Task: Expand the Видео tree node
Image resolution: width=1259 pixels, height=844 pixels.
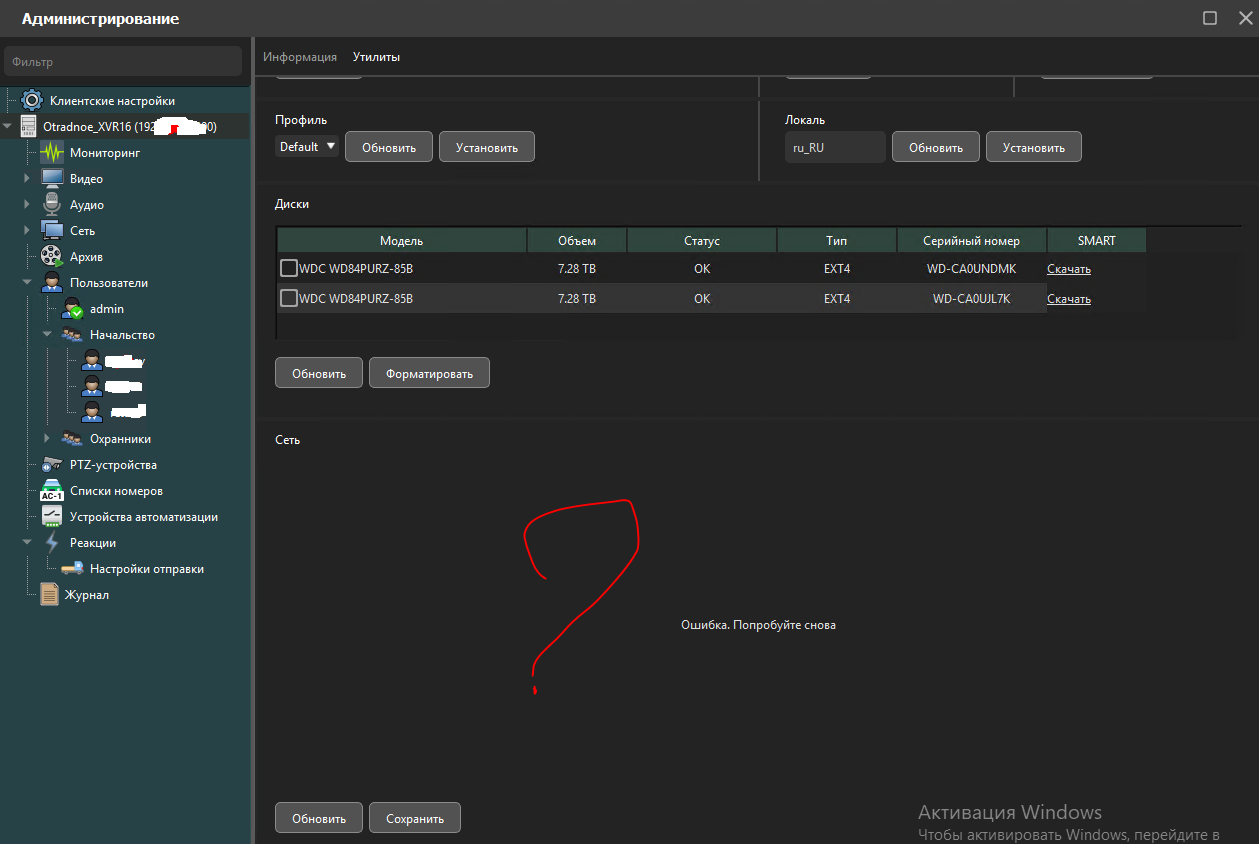Action: [x=28, y=179]
